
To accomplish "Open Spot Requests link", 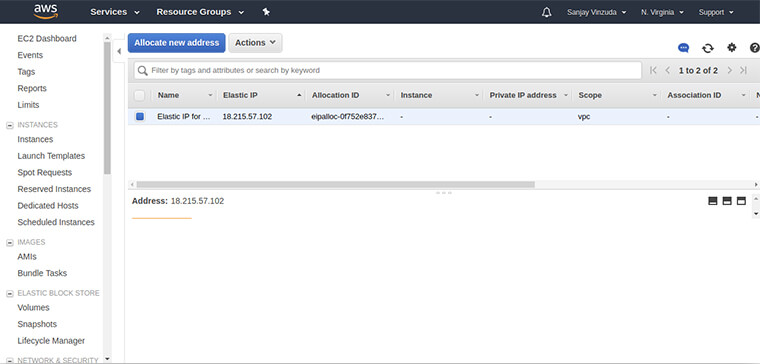I will (x=45, y=173).
